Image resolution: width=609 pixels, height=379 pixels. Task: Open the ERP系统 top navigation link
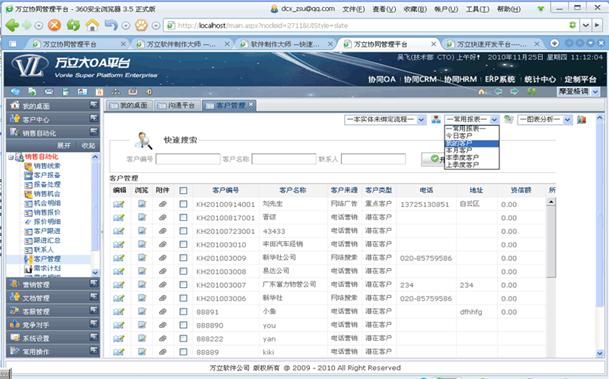coord(500,79)
